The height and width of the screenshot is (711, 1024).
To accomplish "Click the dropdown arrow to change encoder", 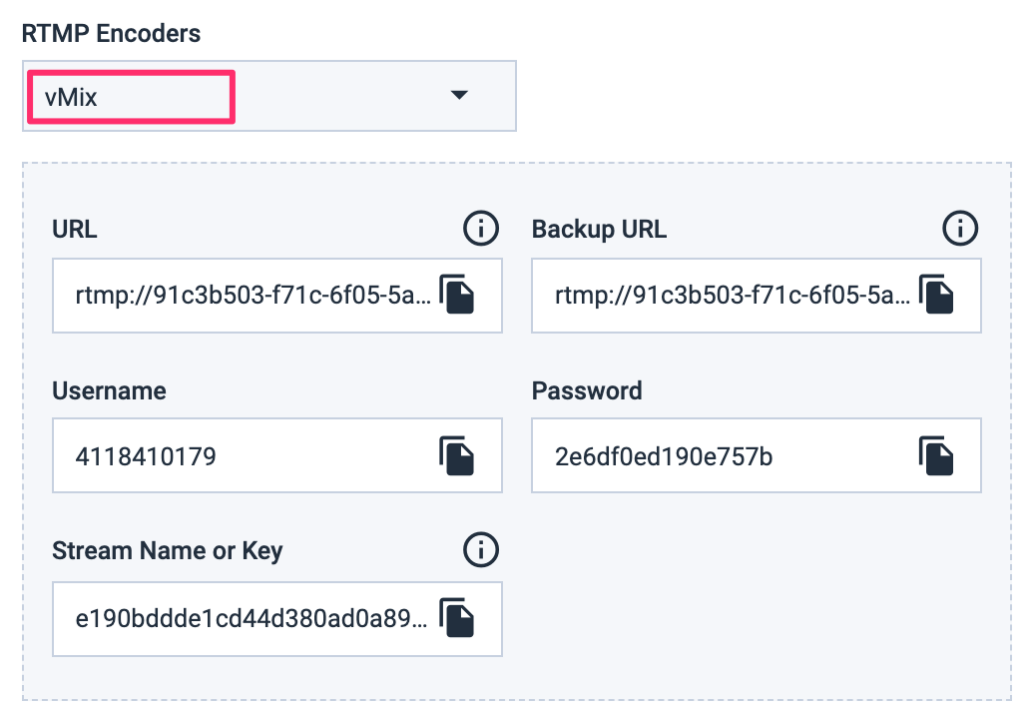I will tap(459, 96).
